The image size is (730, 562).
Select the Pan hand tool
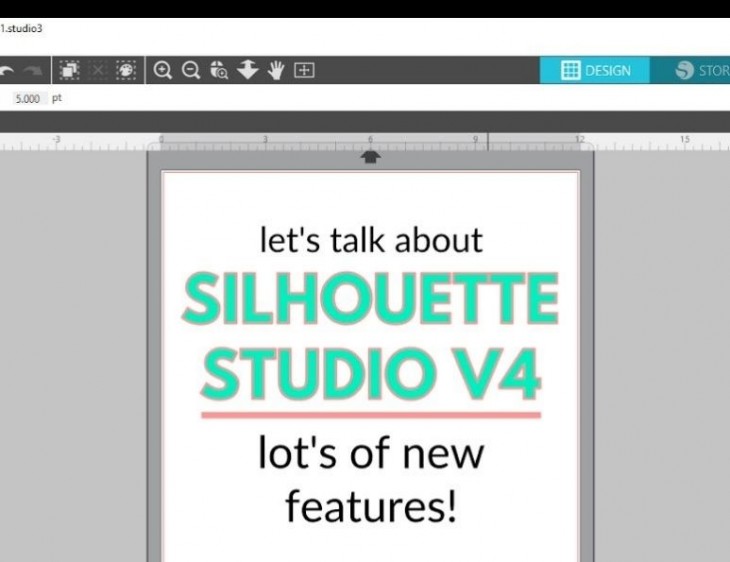[276, 70]
